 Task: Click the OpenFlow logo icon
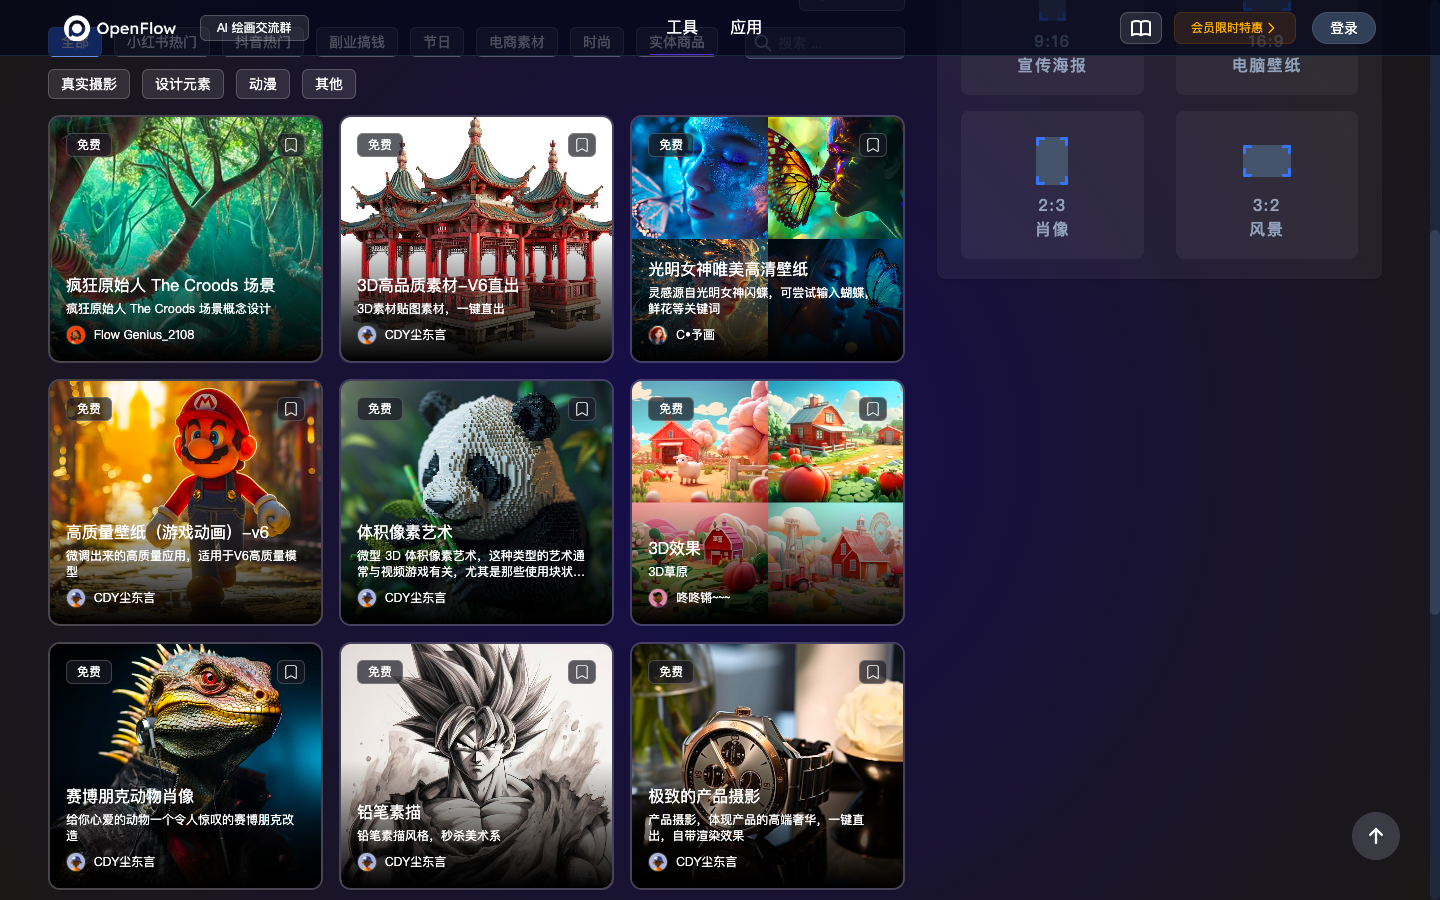click(x=77, y=28)
